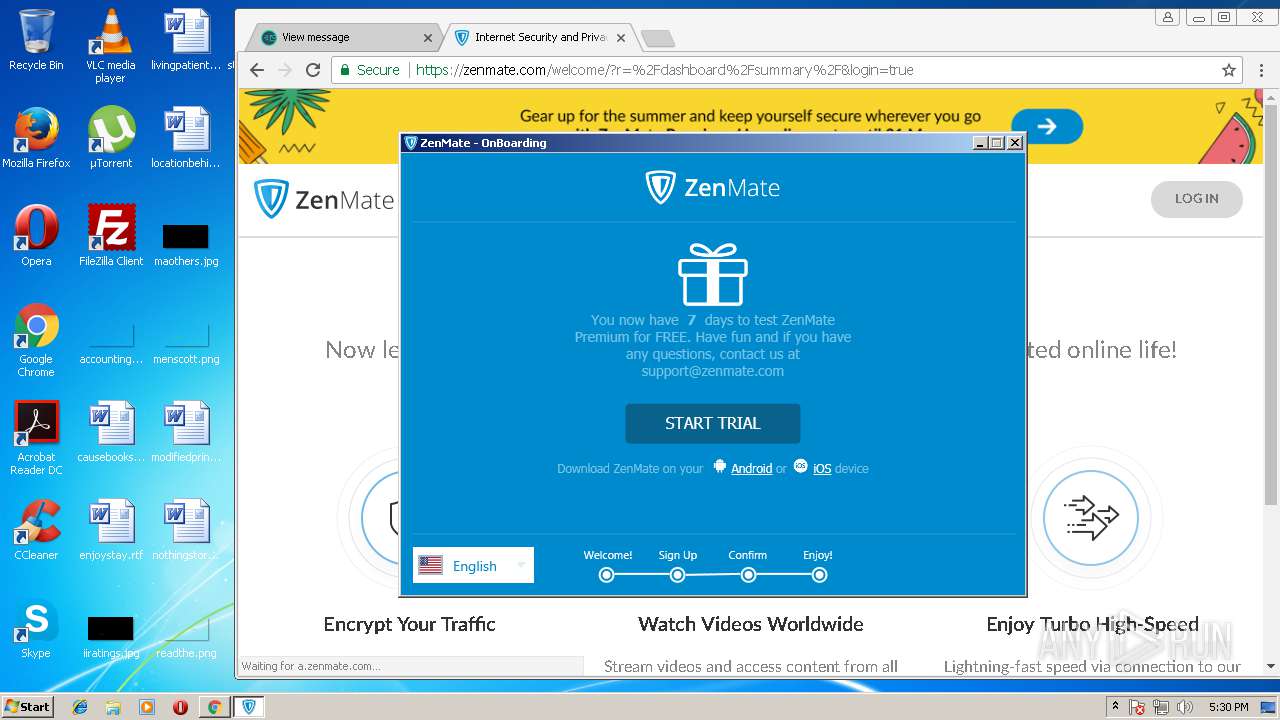Show hidden icons in the system tray
Image resolution: width=1280 pixels, height=720 pixels.
tap(1116, 707)
